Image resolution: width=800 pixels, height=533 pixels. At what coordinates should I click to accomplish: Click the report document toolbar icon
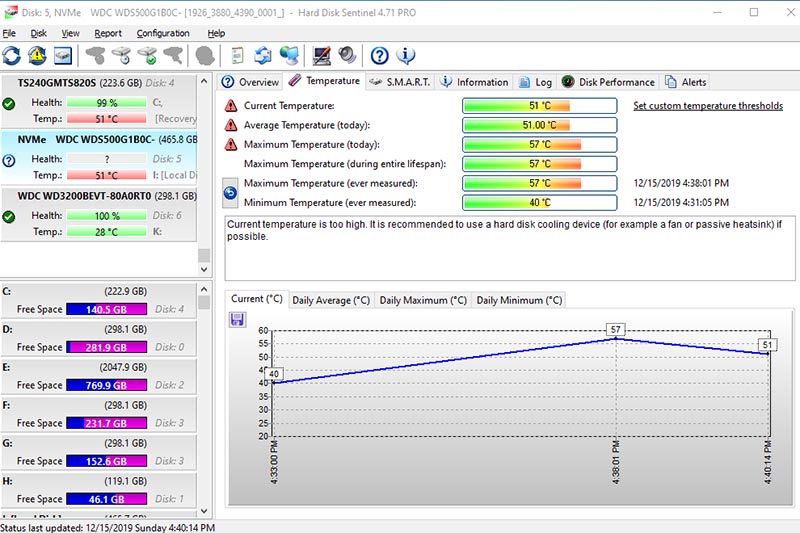click(x=238, y=55)
